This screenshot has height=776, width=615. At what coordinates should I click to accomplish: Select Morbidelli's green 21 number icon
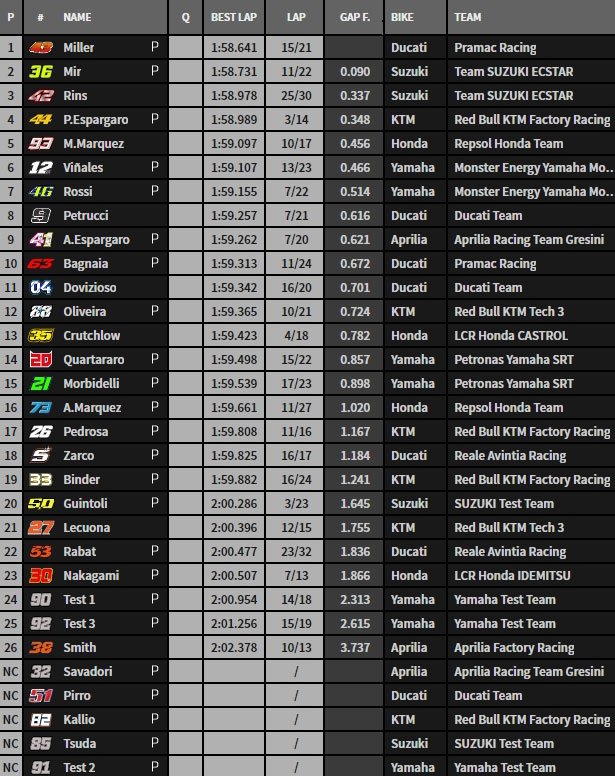(x=40, y=384)
